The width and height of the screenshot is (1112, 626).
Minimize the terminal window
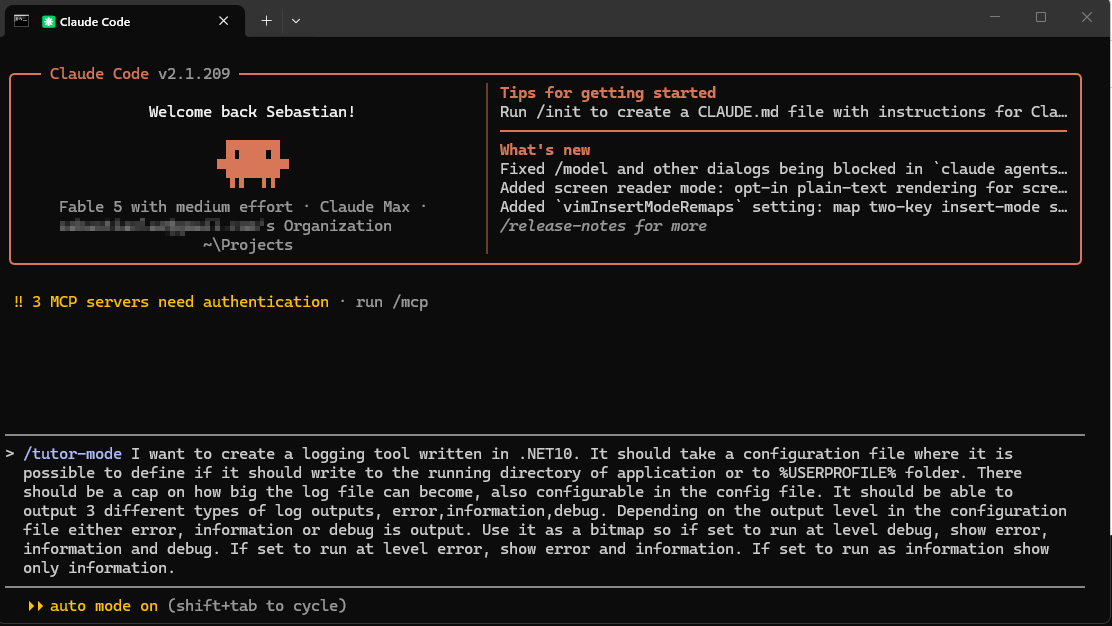(995, 17)
